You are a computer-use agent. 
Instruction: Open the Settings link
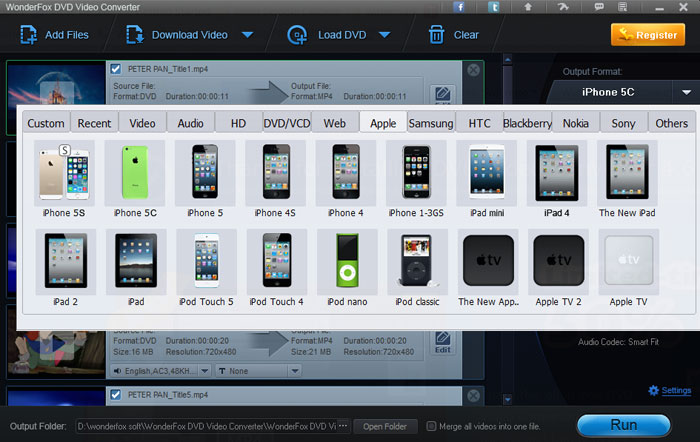[676, 391]
